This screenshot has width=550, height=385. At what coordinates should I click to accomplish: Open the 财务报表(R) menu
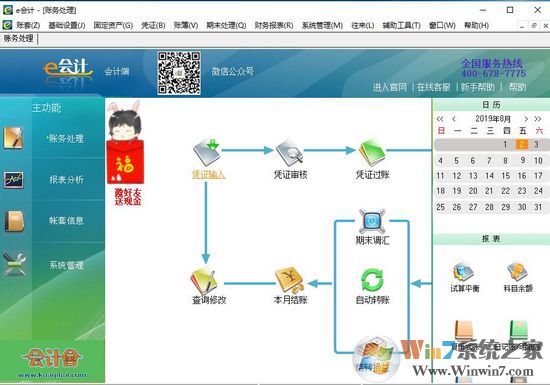274,25
